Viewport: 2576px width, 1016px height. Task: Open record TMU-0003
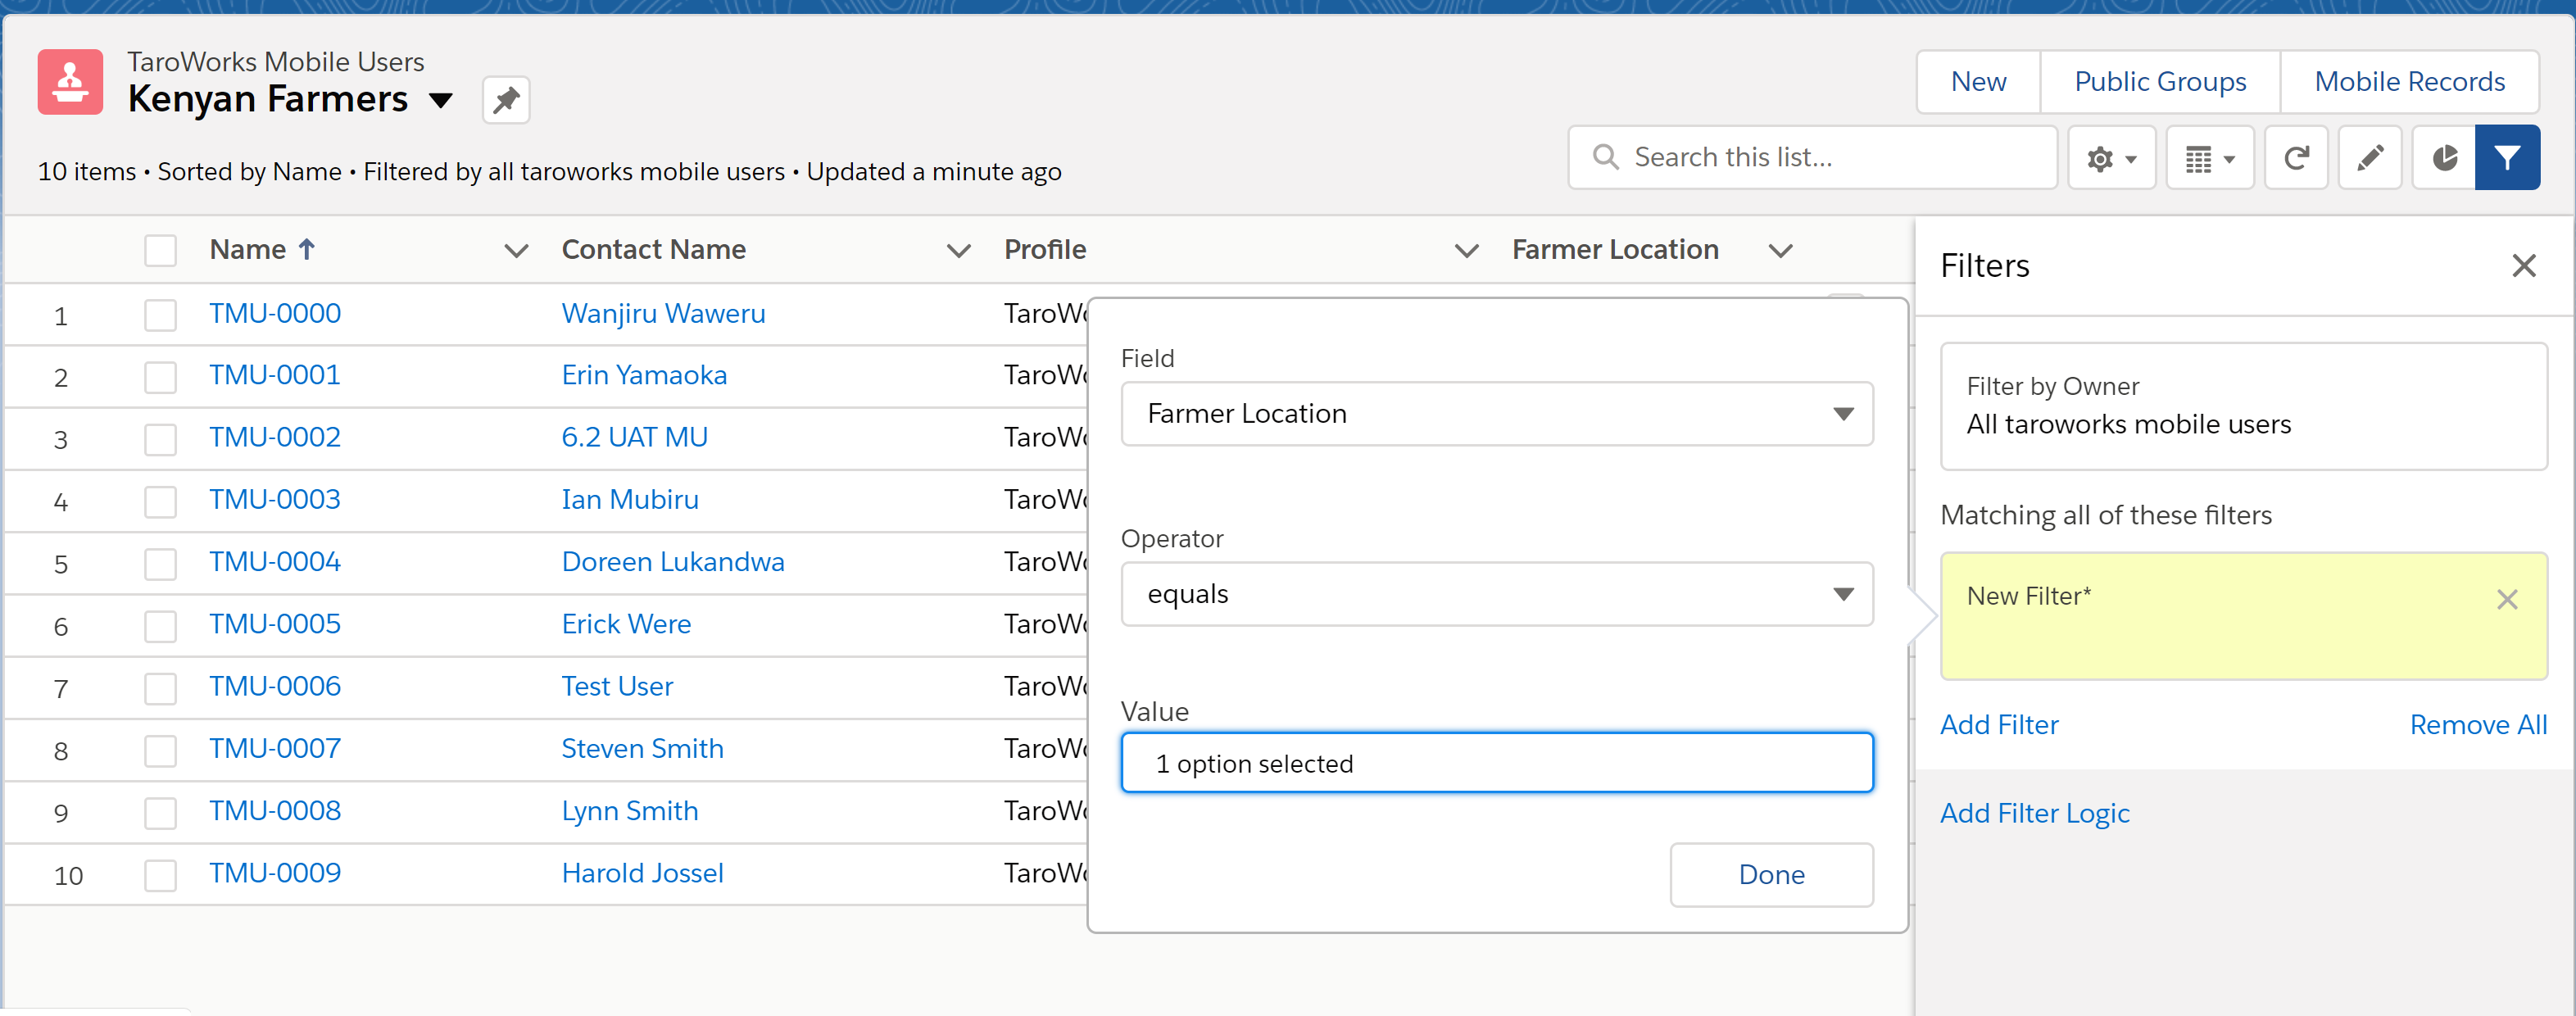tap(275, 499)
